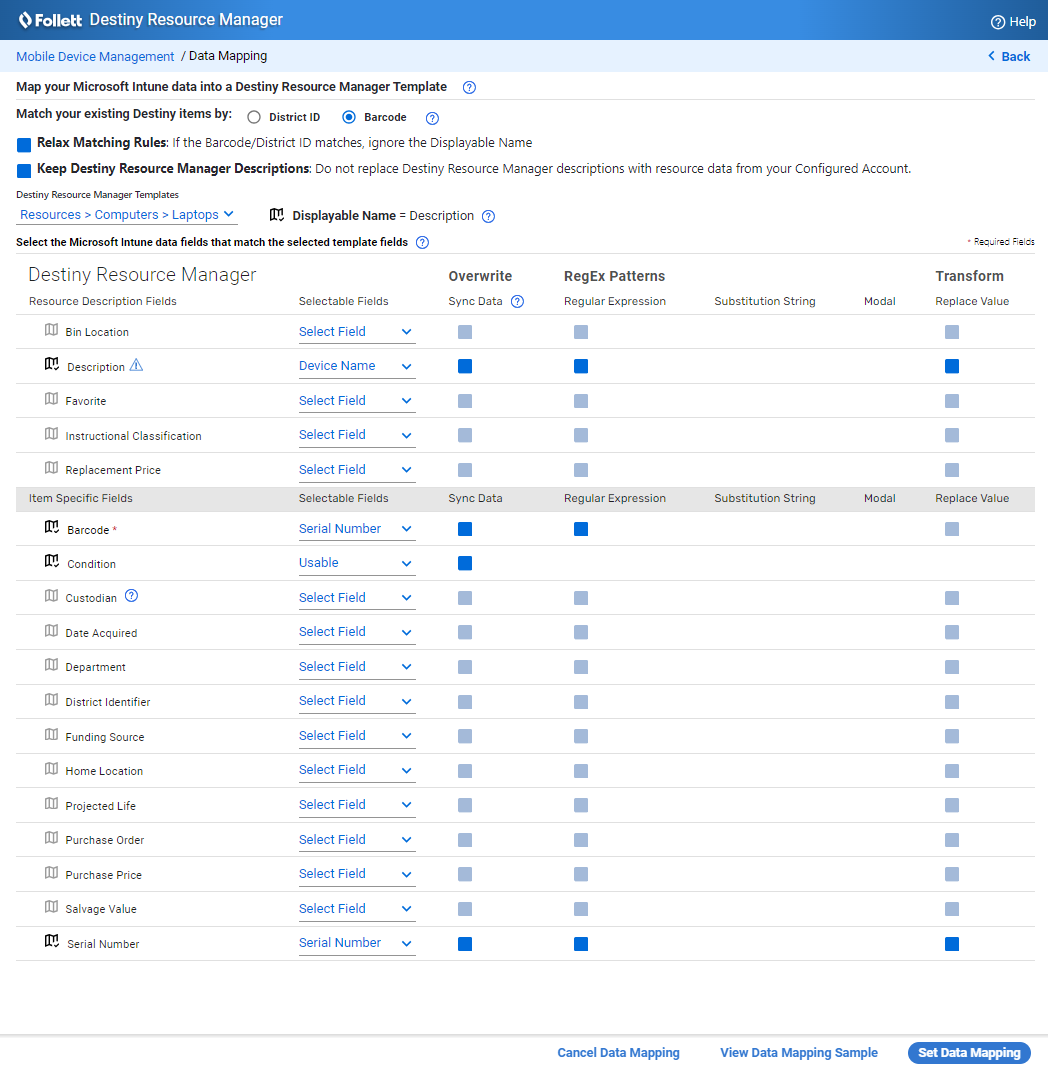This screenshot has width=1048, height=1070.
Task: Open the Resources > Computers > Laptops template selector
Action: pyautogui.click(x=126, y=214)
